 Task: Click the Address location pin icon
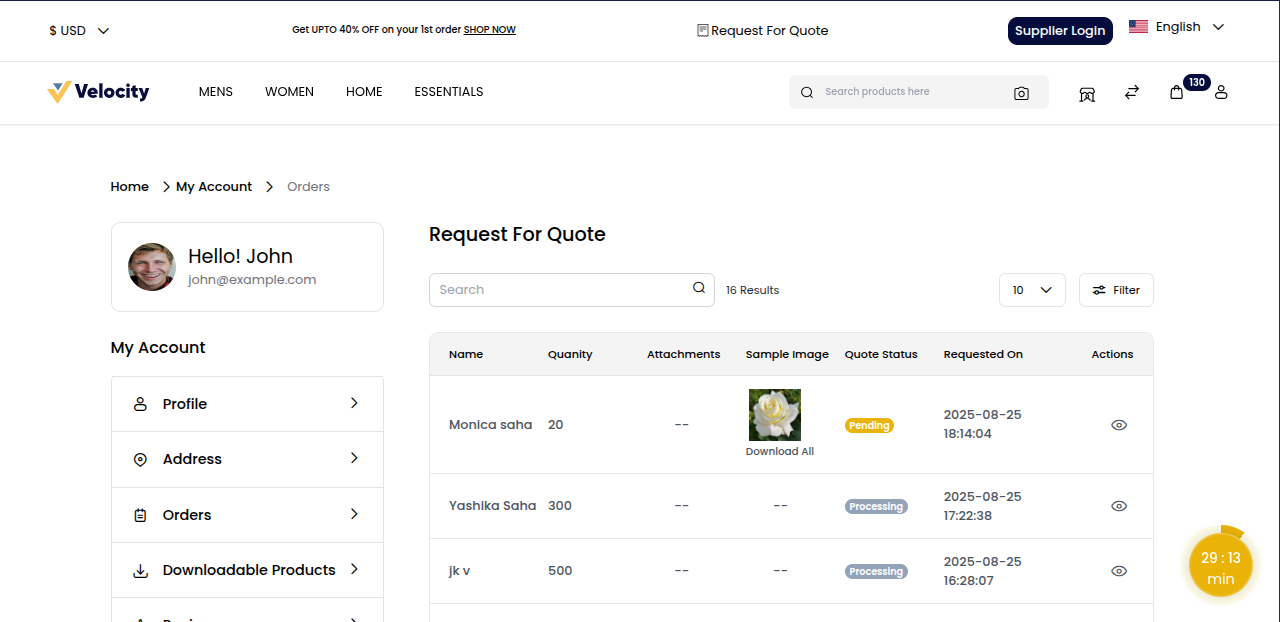point(140,459)
